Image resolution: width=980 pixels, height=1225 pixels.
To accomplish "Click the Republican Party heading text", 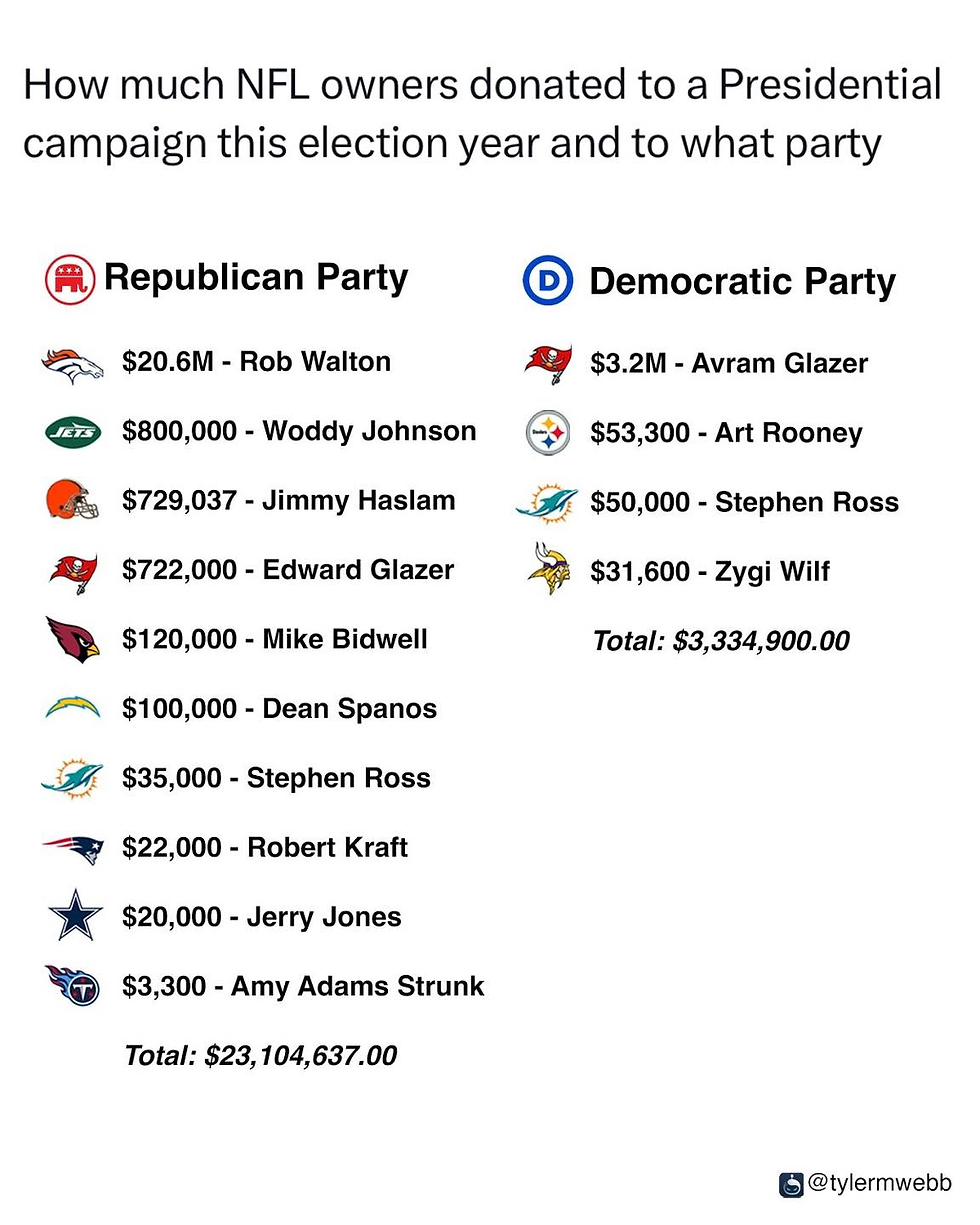I will pos(256,277).
